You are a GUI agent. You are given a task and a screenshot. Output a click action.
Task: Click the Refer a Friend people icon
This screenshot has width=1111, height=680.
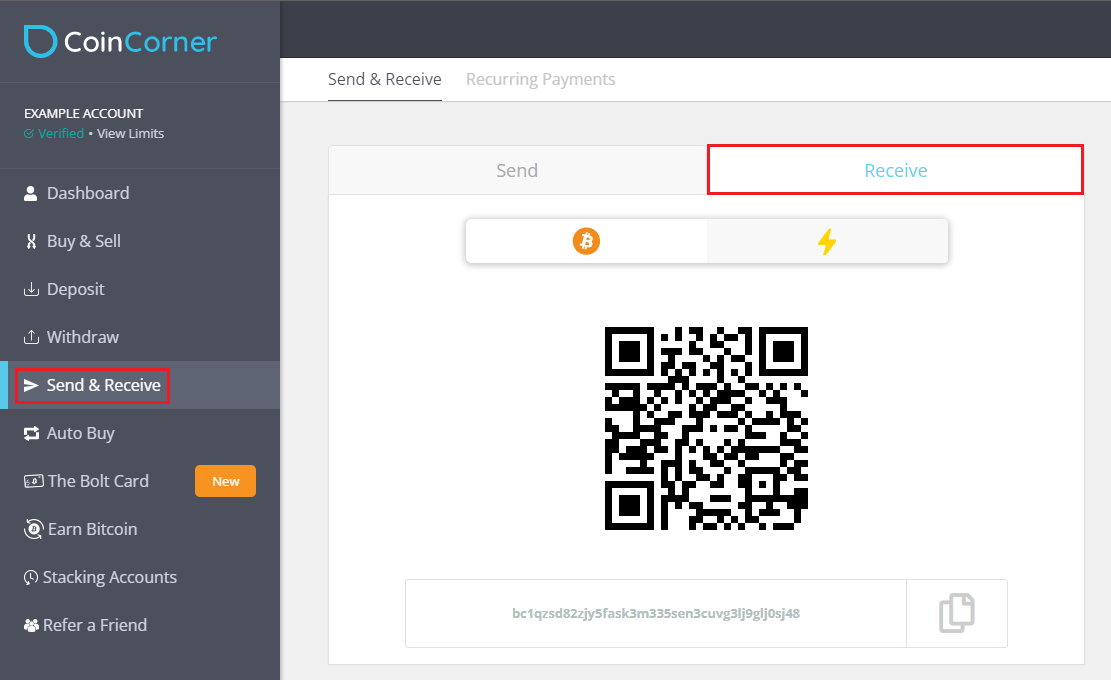tap(31, 625)
